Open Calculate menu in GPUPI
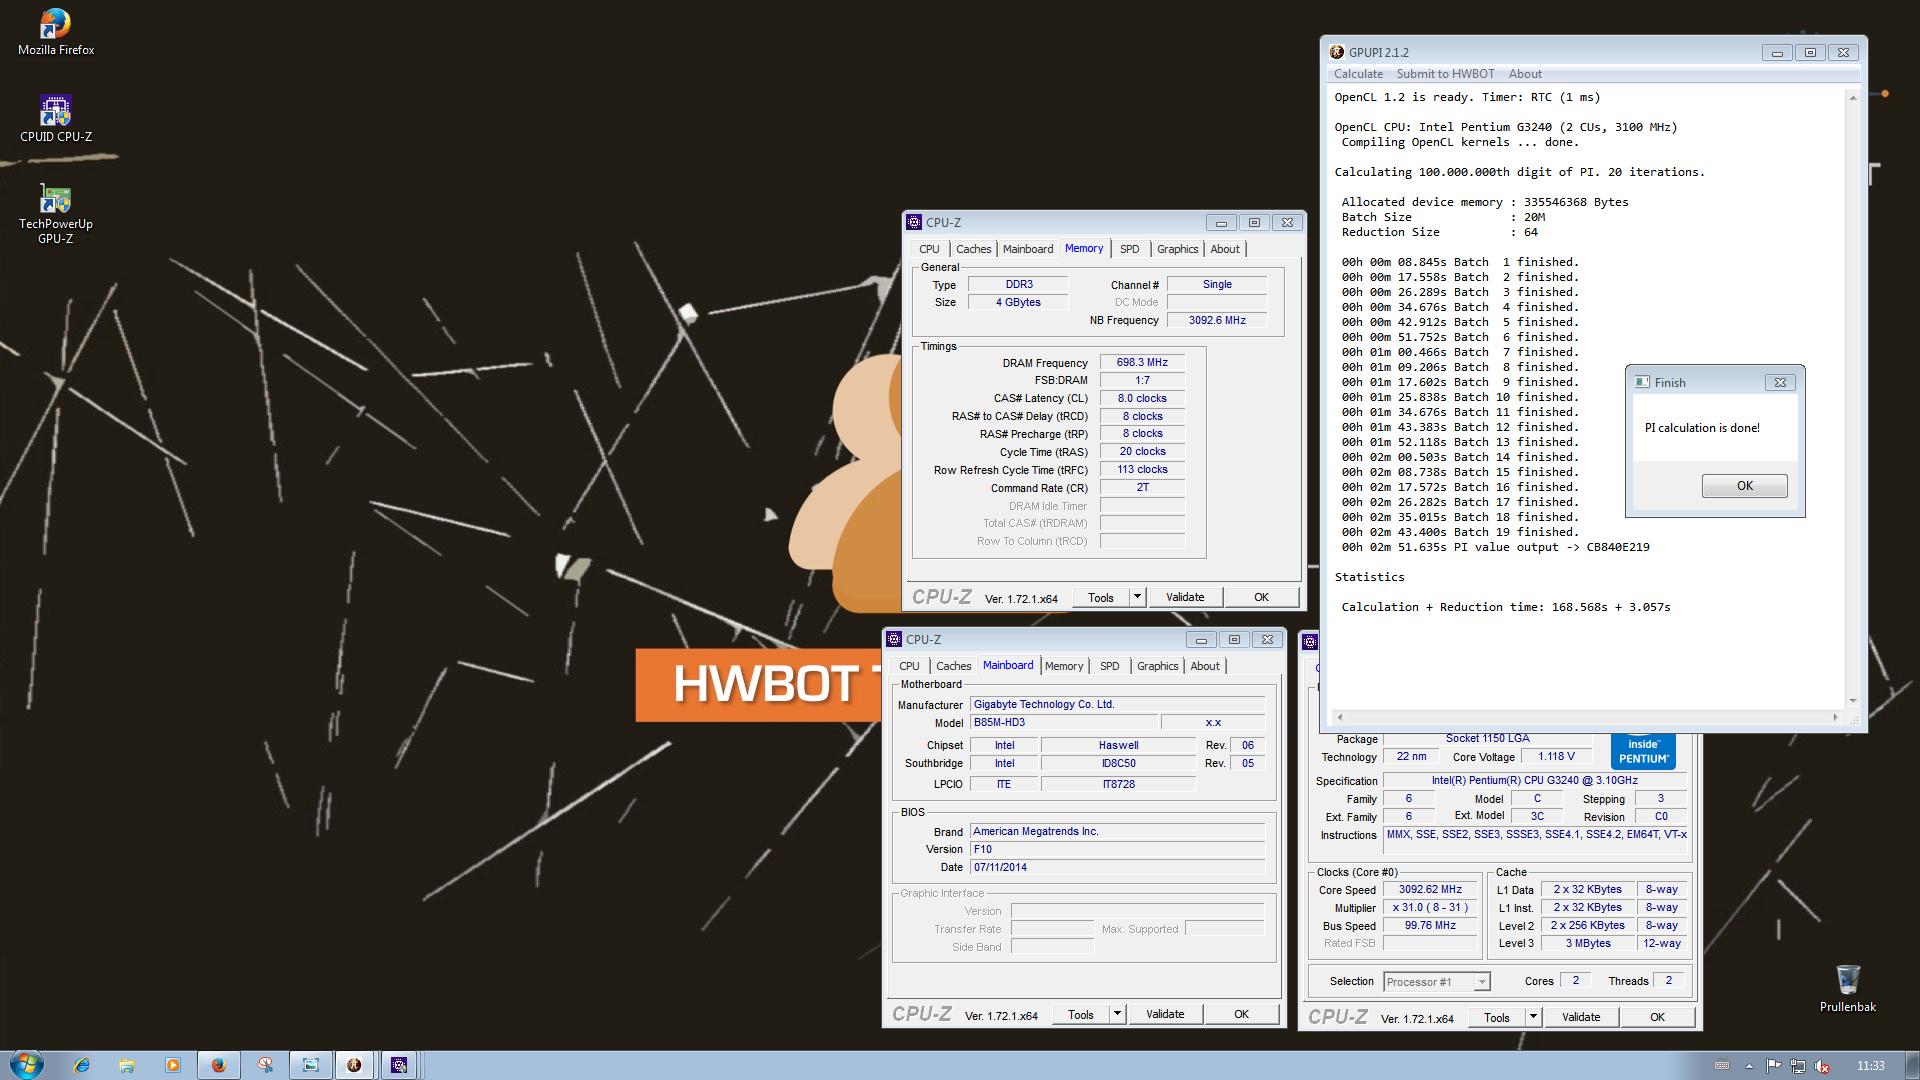 click(x=1358, y=74)
